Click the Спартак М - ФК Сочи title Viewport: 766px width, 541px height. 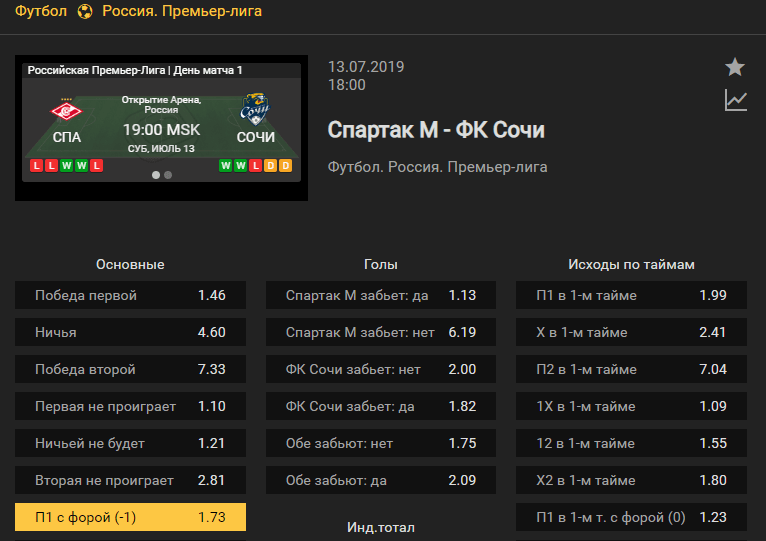click(436, 130)
